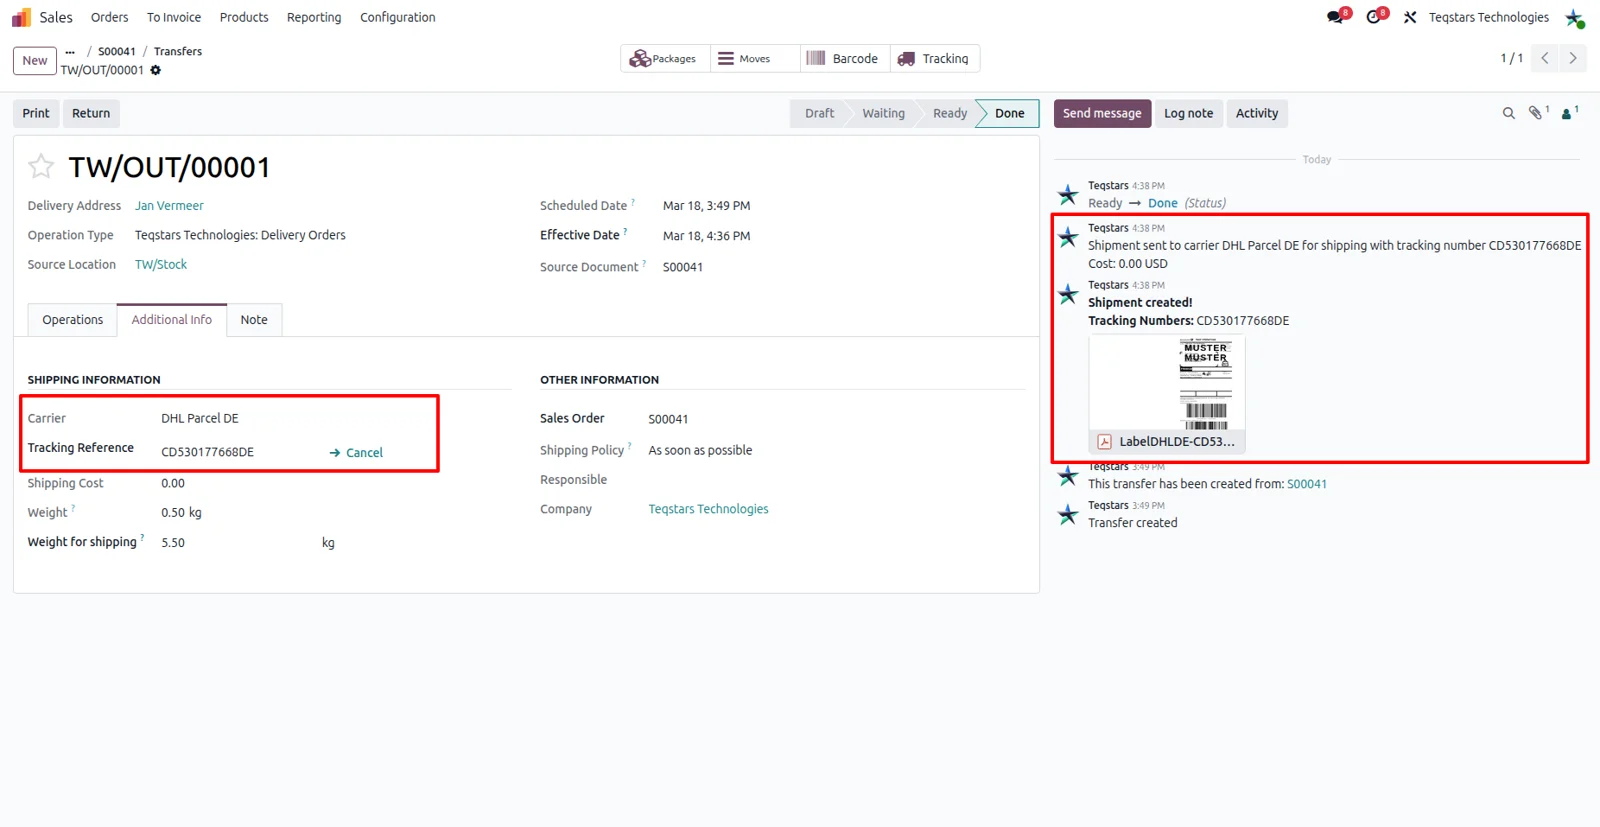Click the Send message button
This screenshot has height=827, width=1600.
point(1102,114)
